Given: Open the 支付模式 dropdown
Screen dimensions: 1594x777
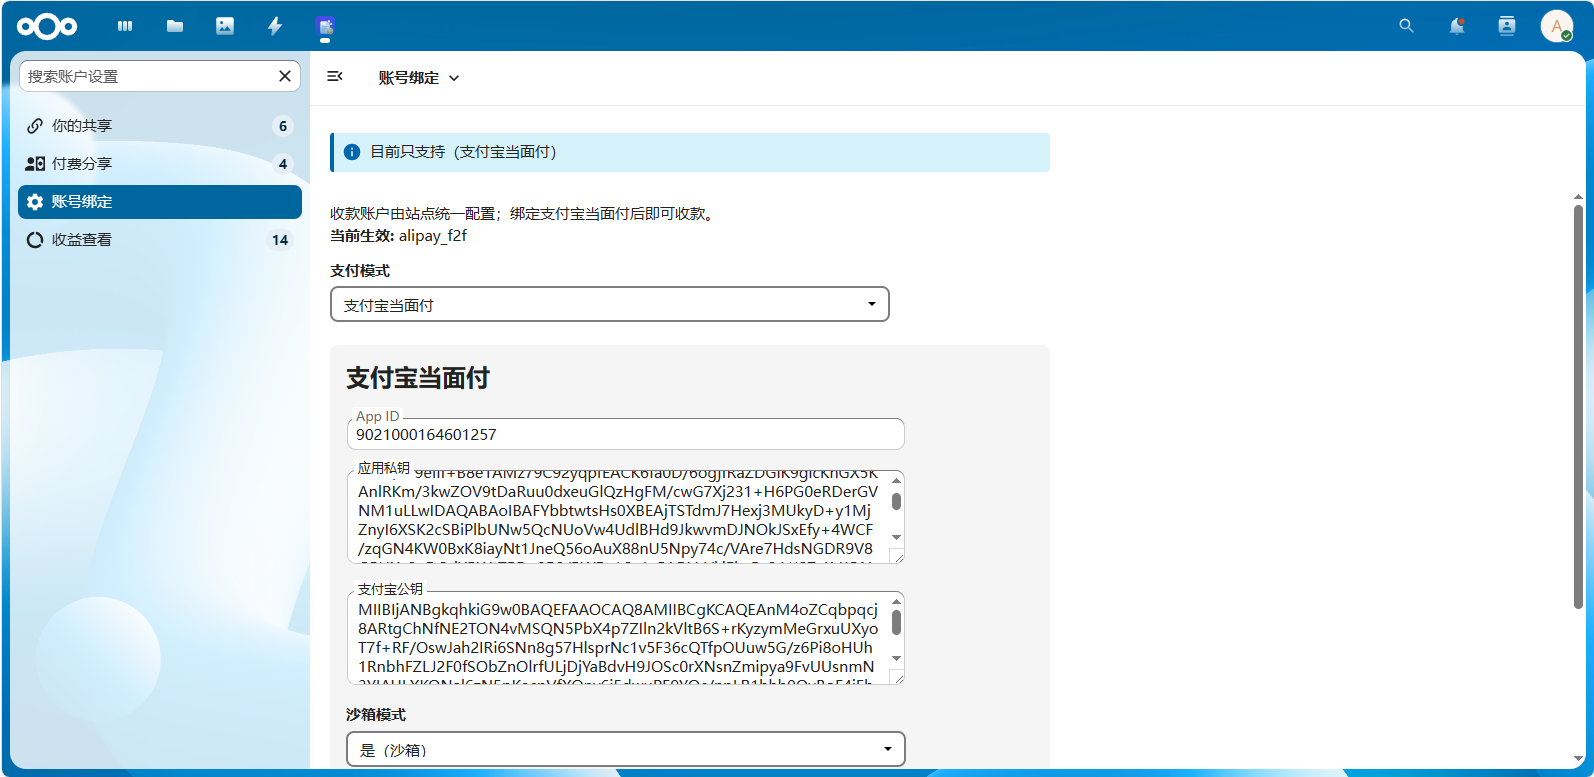Looking at the screenshot, I should 610,304.
